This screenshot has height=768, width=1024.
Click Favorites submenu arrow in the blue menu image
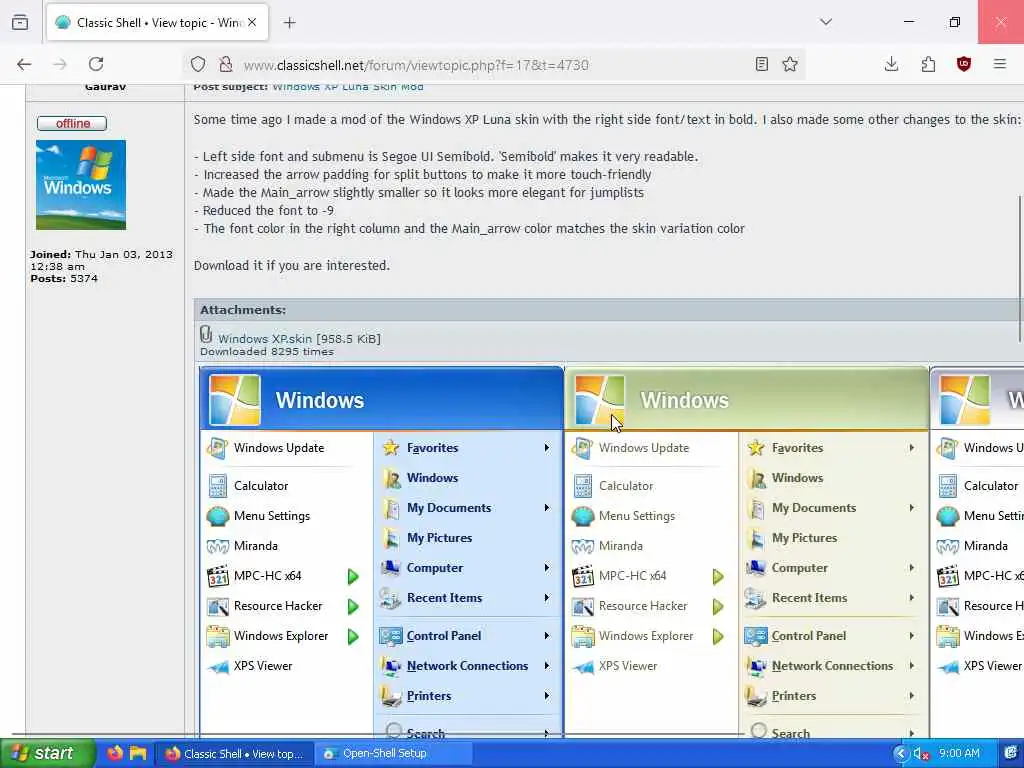click(x=547, y=448)
